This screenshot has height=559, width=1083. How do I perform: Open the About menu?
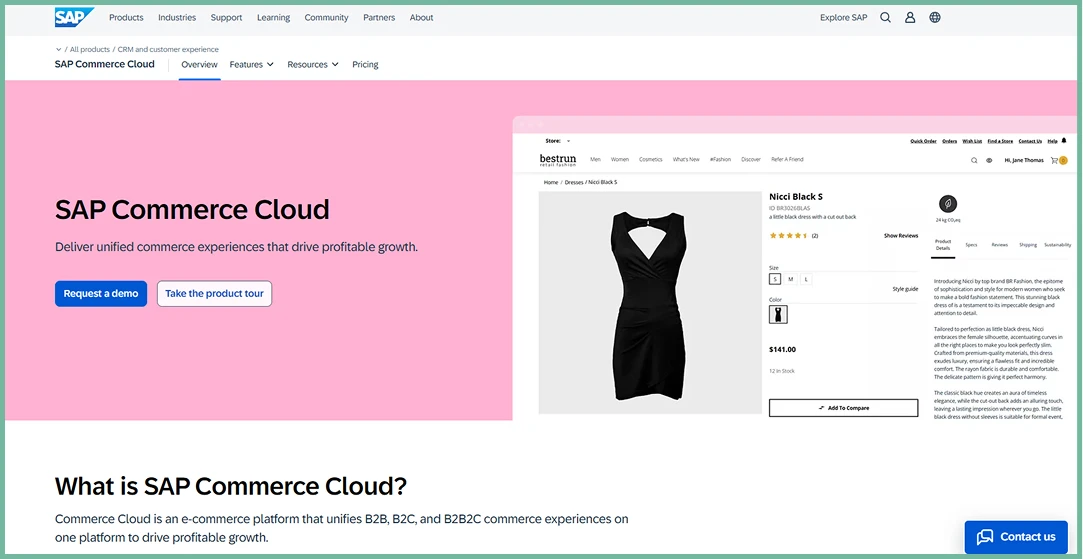pyautogui.click(x=421, y=18)
